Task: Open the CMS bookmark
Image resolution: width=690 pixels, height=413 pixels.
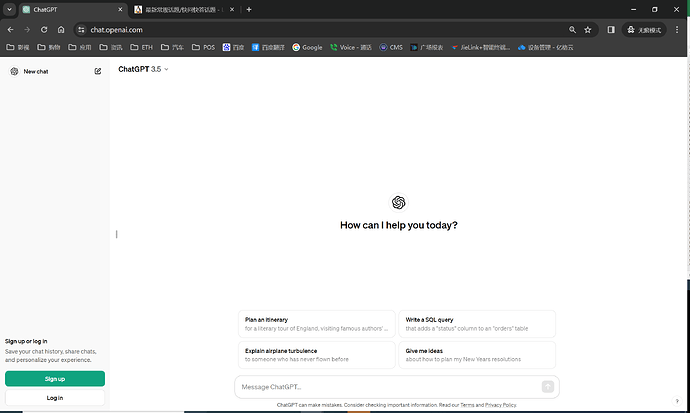Action: 391,47
